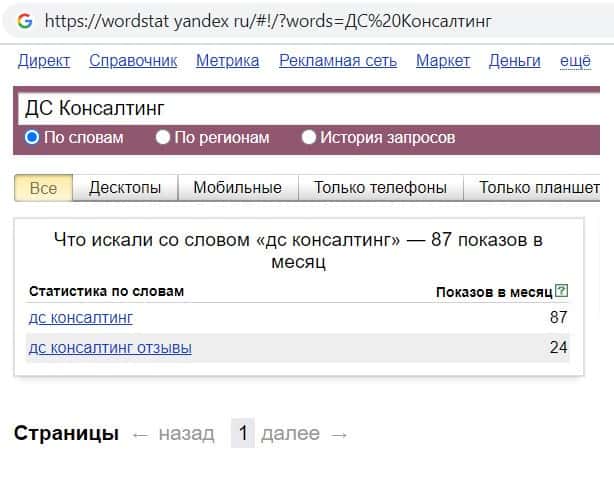Open the Маркет link
The height and width of the screenshot is (483, 614).
pyautogui.click(x=443, y=61)
